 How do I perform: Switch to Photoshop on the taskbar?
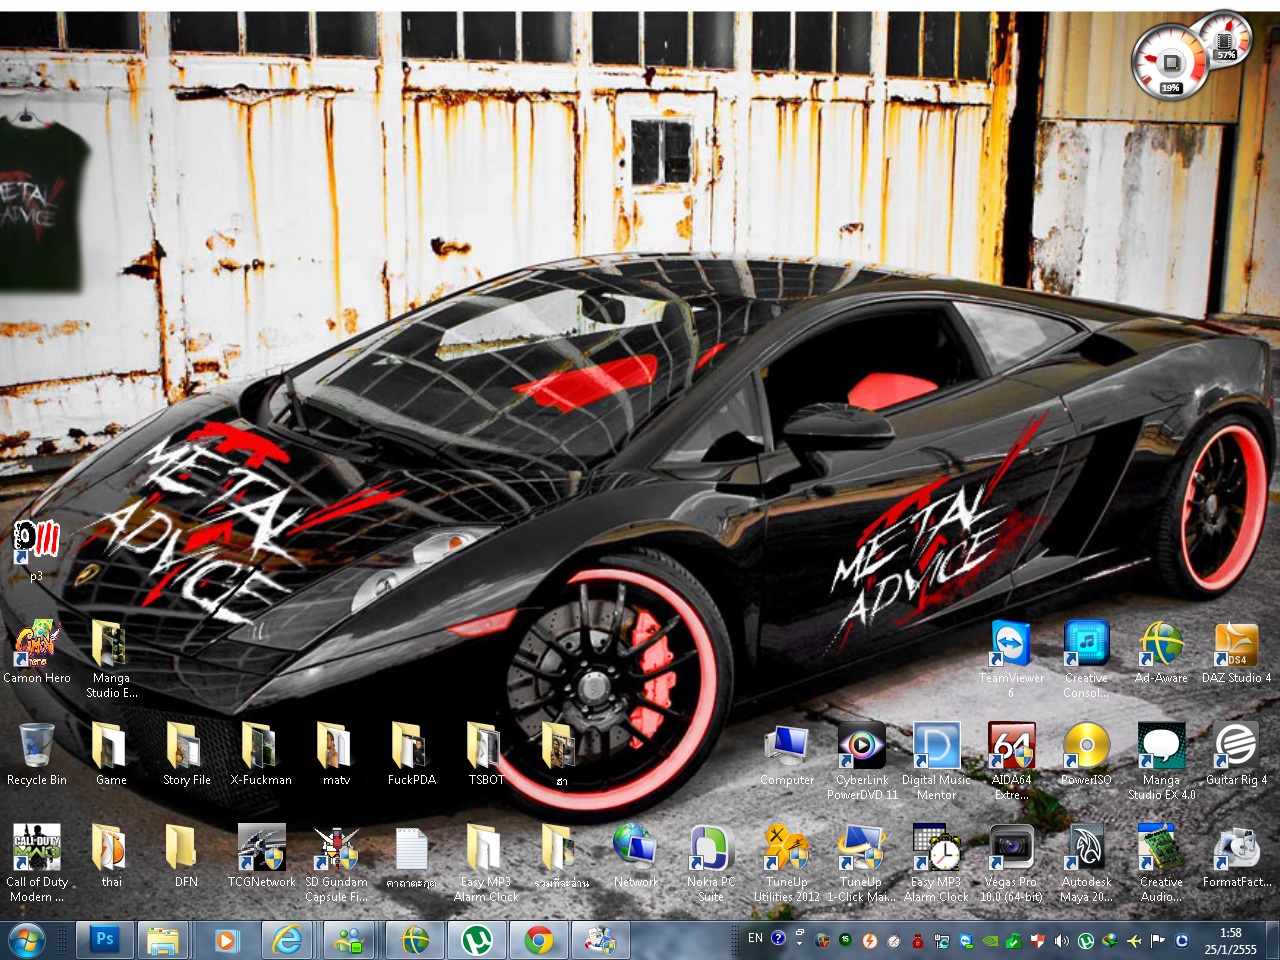click(104, 940)
